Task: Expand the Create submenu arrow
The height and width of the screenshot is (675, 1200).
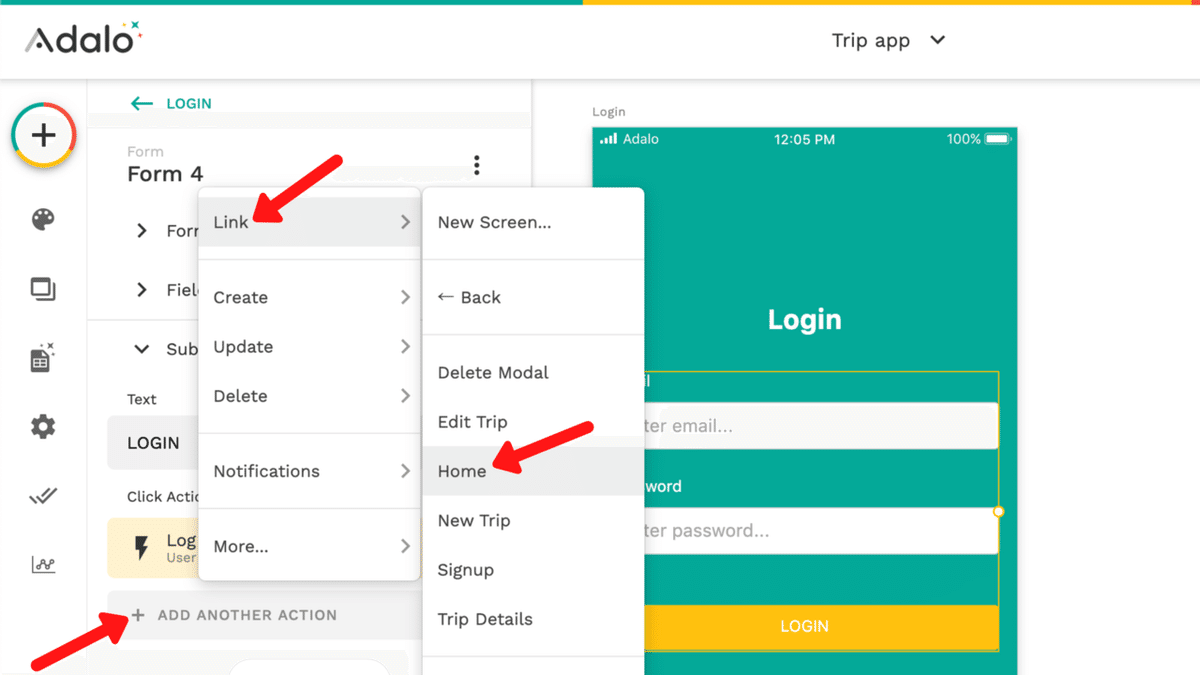Action: (405, 297)
